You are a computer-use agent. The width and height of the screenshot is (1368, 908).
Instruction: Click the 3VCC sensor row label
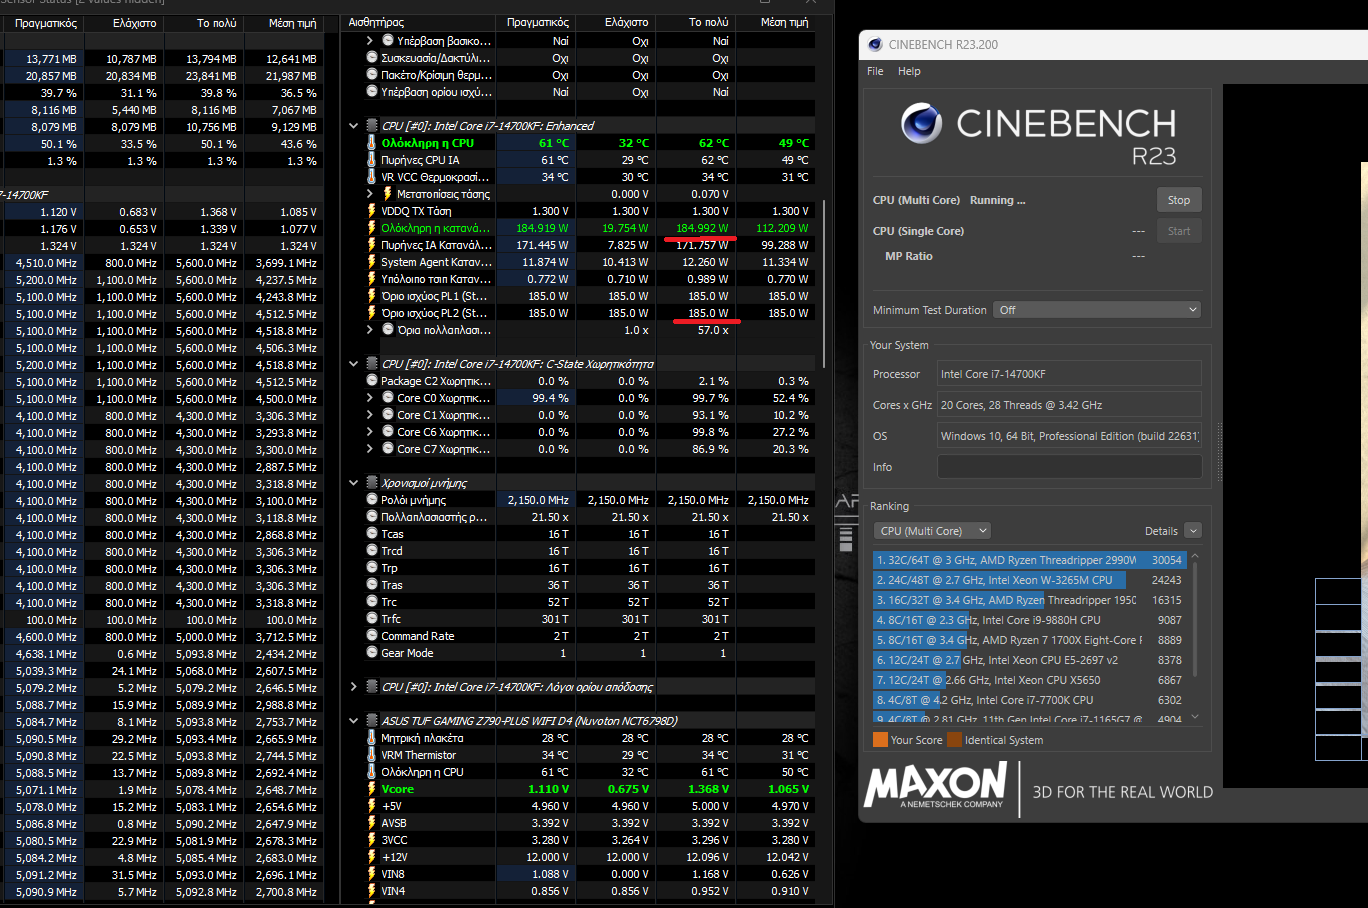click(394, 840)
